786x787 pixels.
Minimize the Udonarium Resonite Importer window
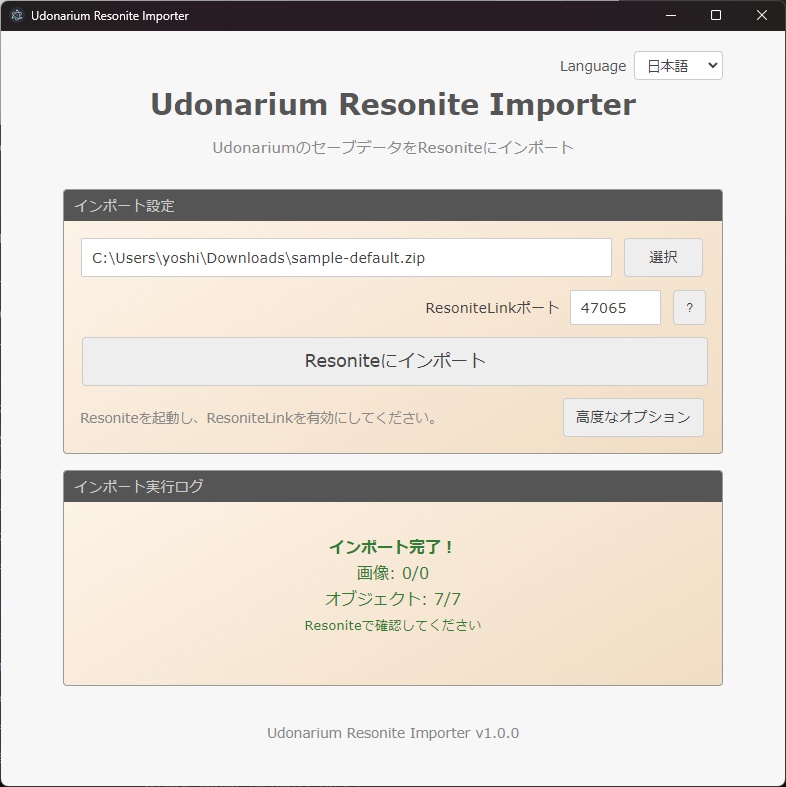point(671,16)
